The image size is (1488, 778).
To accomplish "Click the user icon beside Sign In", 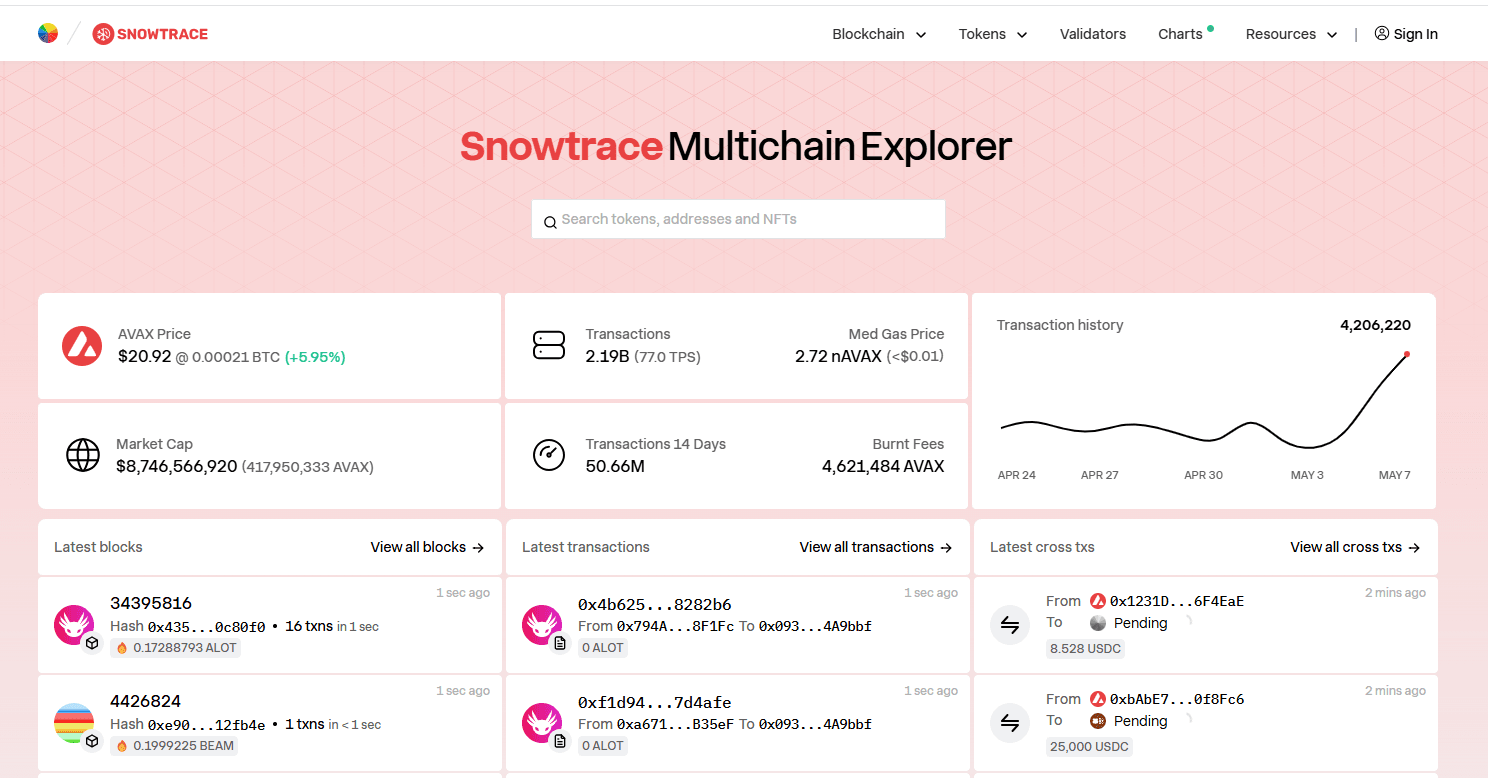I will pos(1382,33).
